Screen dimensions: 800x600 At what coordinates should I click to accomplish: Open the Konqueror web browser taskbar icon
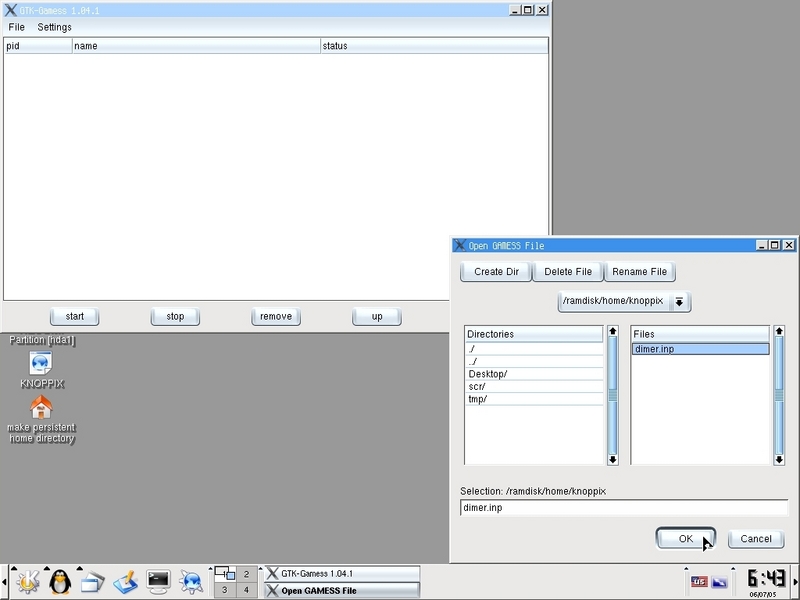click(190, 580)
